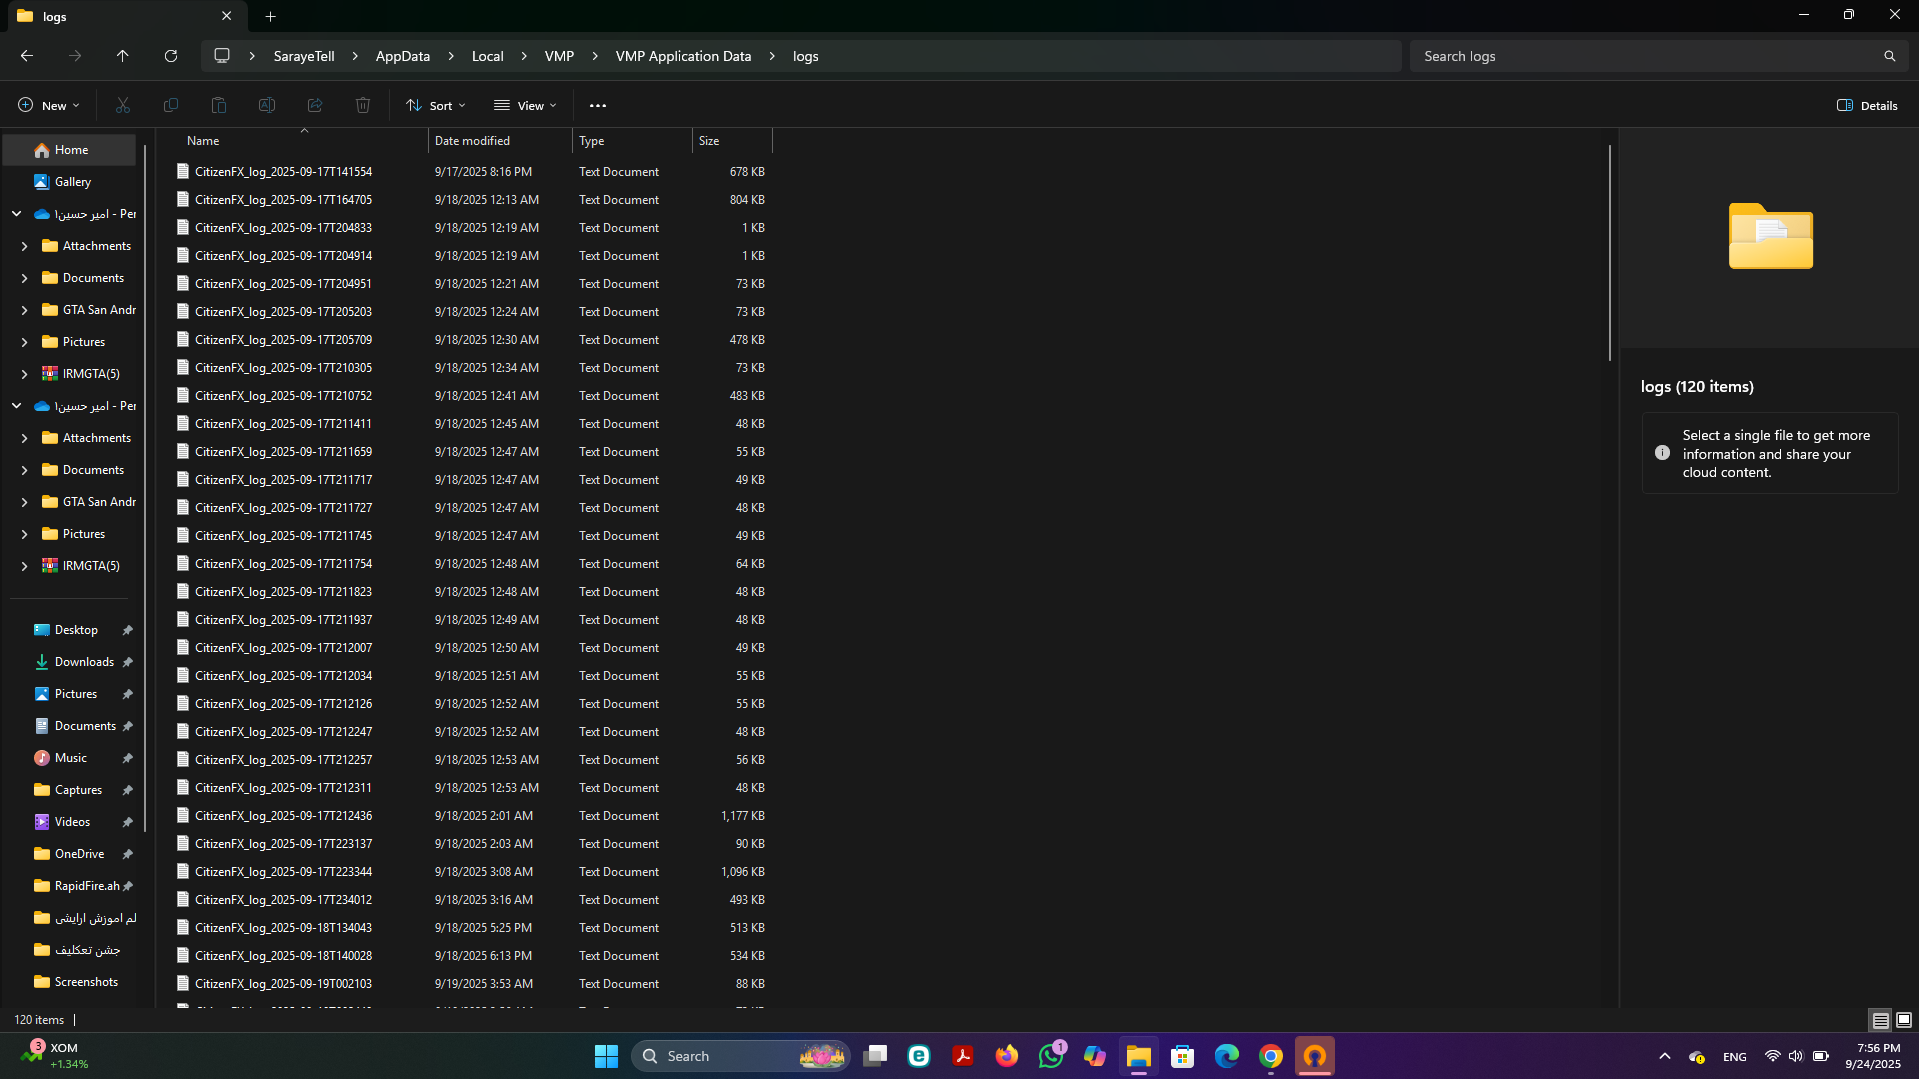Toggle the Details pane button

[x=1867, y=105]
